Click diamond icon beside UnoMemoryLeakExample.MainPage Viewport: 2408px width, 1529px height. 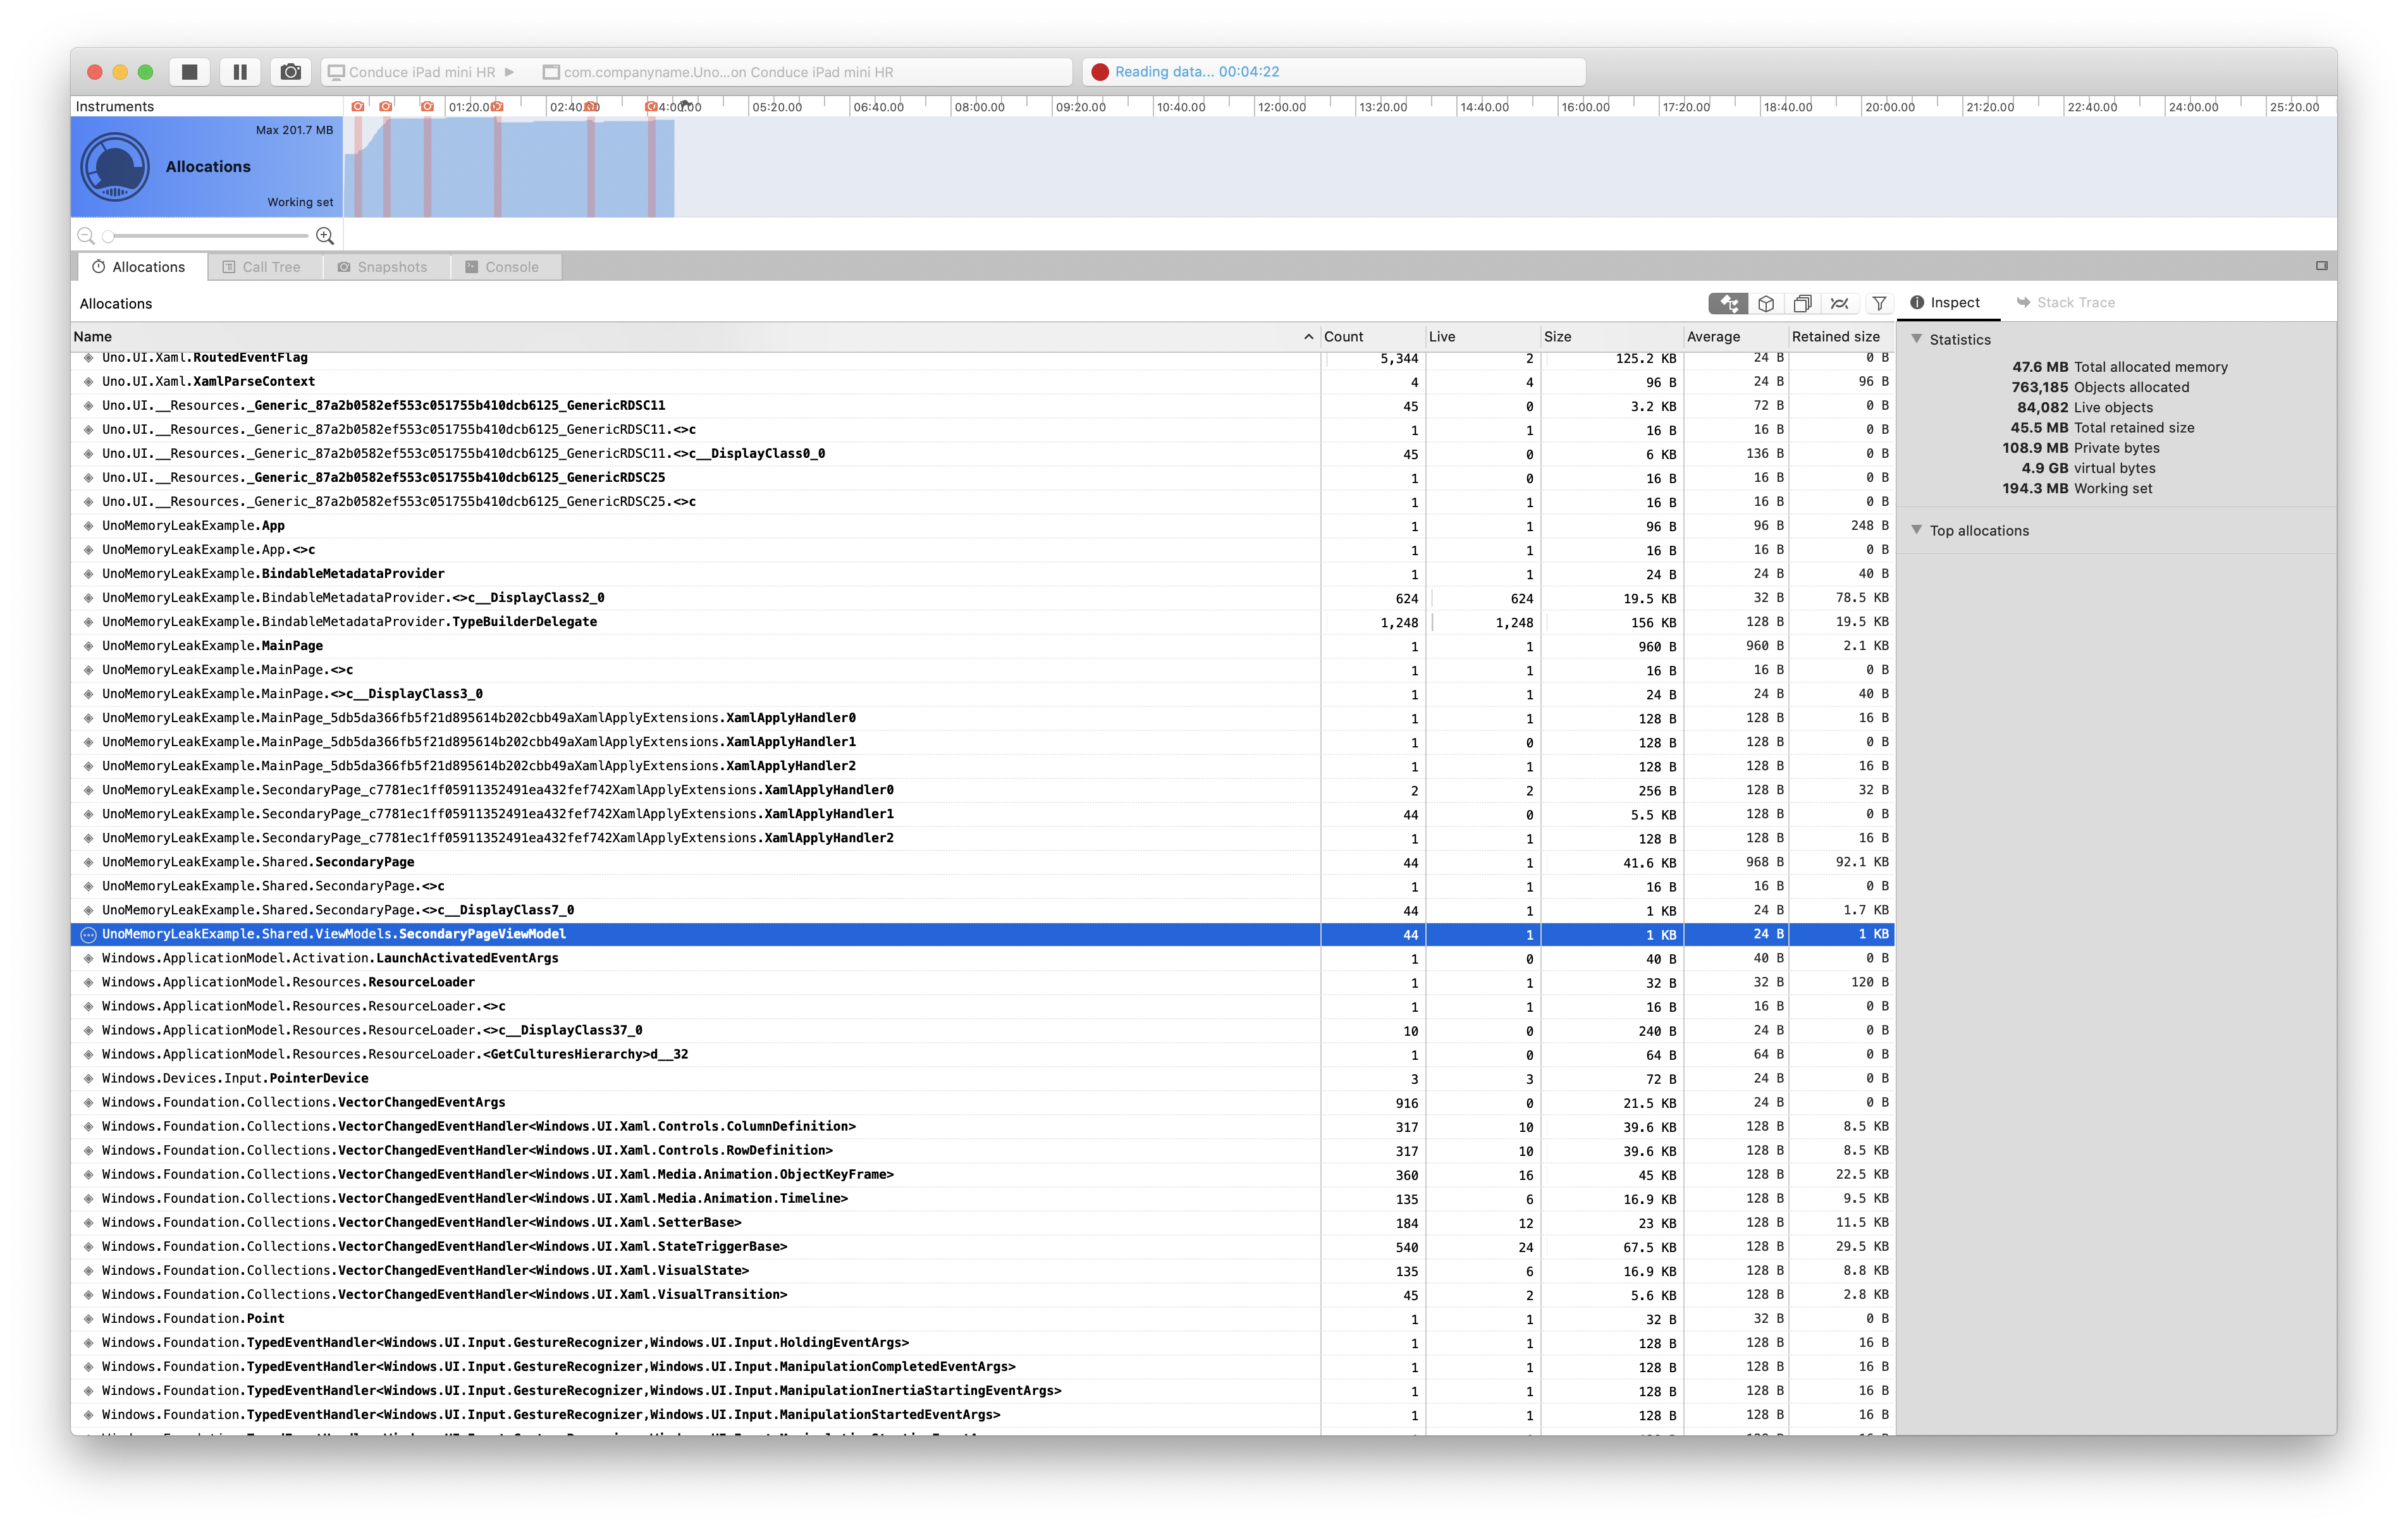click(88, 646)
